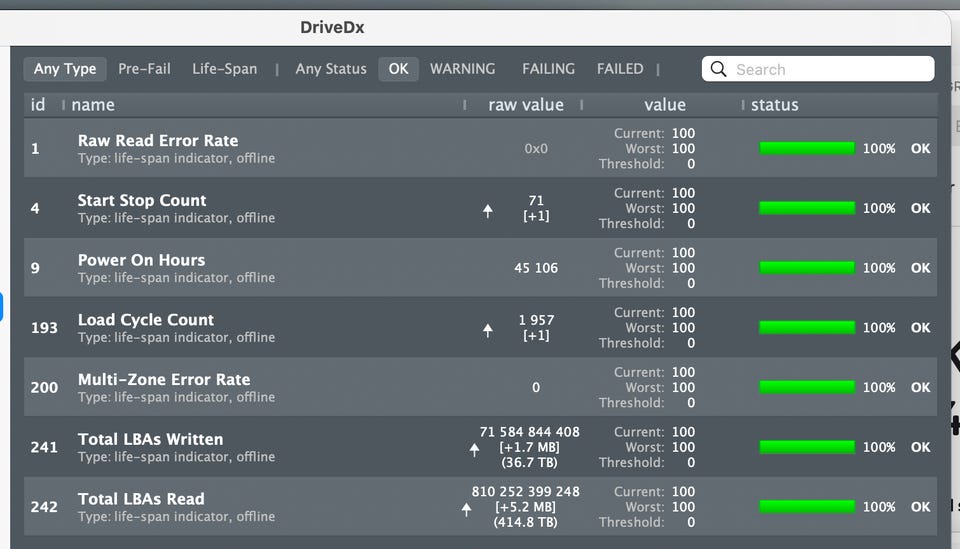Select the Total LBAs Read row name

pos(141,499)
